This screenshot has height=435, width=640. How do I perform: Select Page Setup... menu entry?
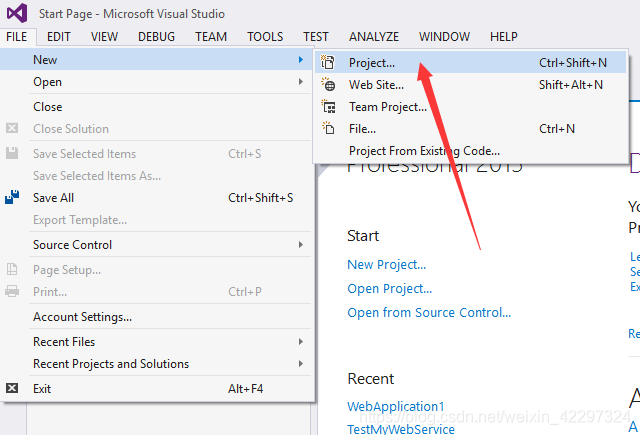[x=157, y=270]
